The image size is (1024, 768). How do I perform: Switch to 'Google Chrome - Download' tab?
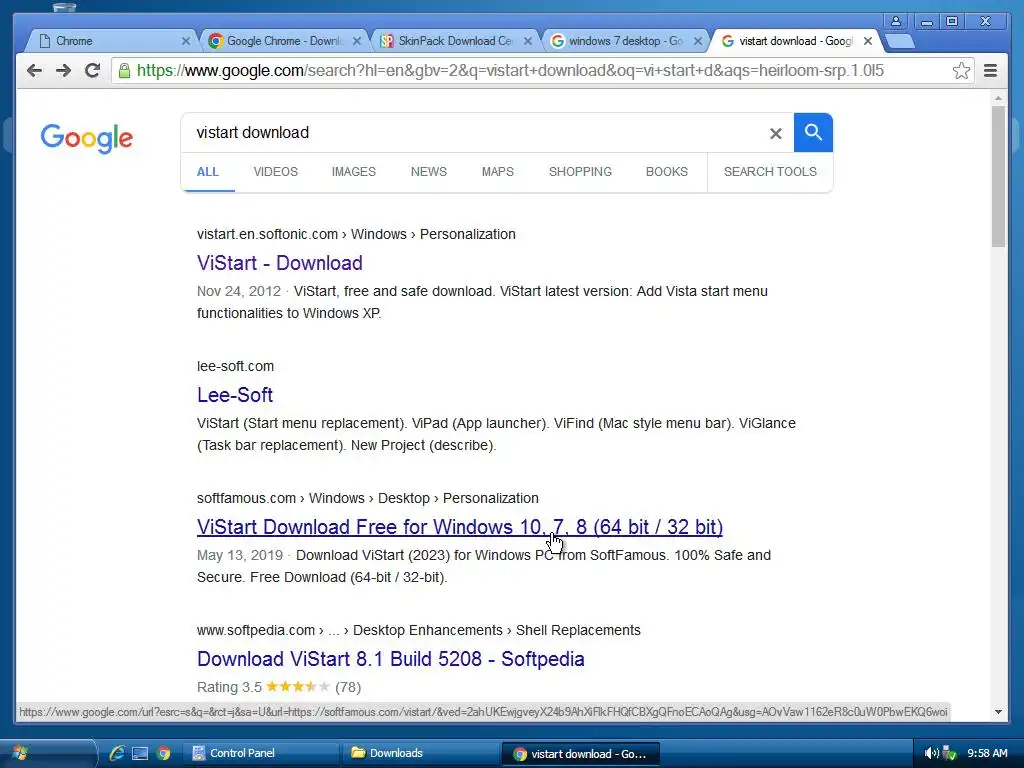(x=282, y=41)
